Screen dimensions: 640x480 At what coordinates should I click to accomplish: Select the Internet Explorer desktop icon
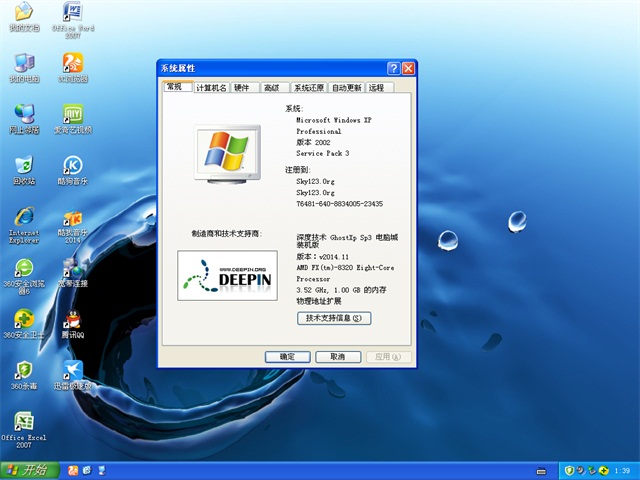click(x=24, y=218)
